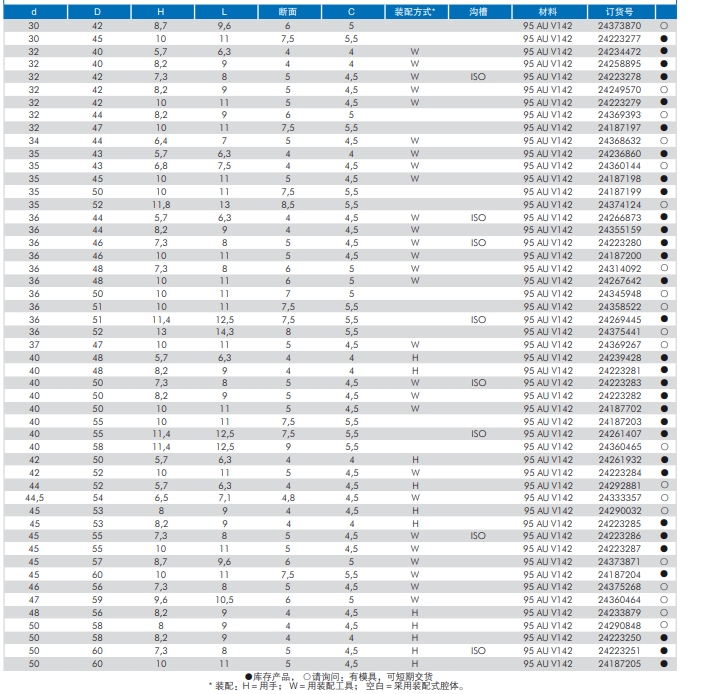Click the hollow circle next to 24345948
Image resolution: width=704 pixels, height=694 pixels.
click(x=664, y=294)
